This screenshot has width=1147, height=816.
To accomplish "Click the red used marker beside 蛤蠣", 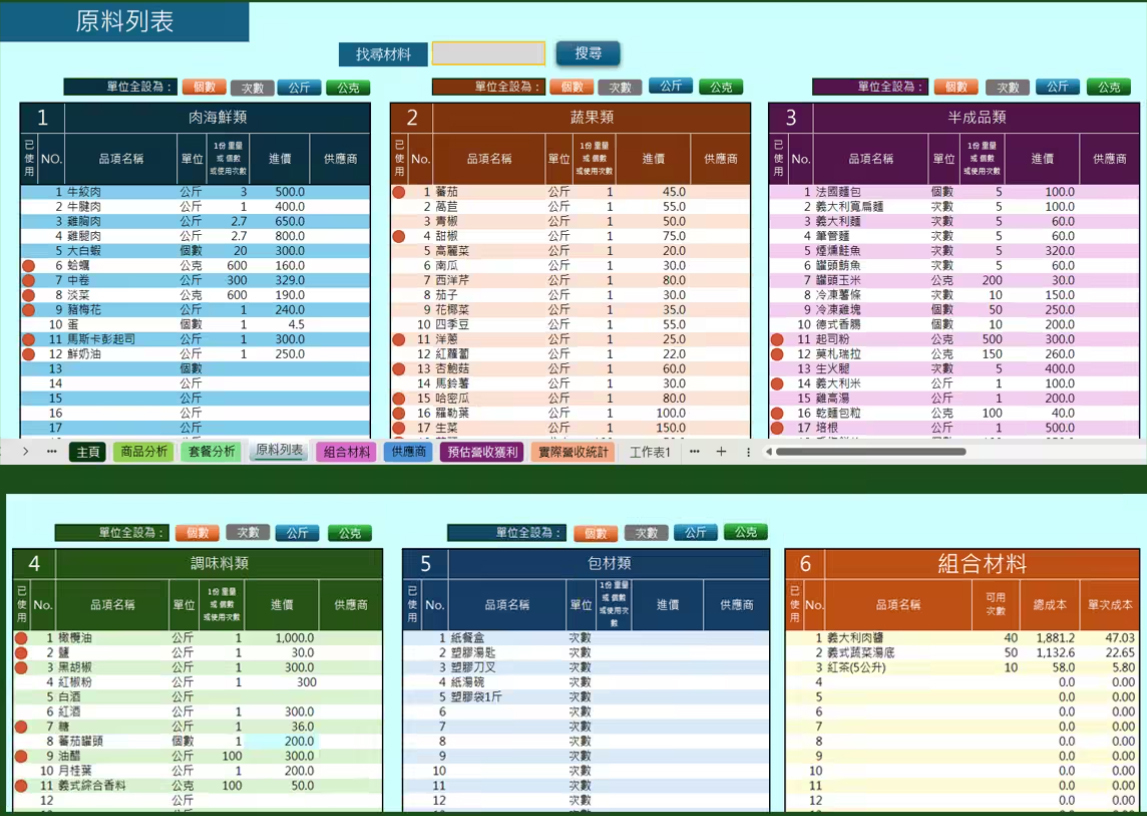I will pos(29,266).
